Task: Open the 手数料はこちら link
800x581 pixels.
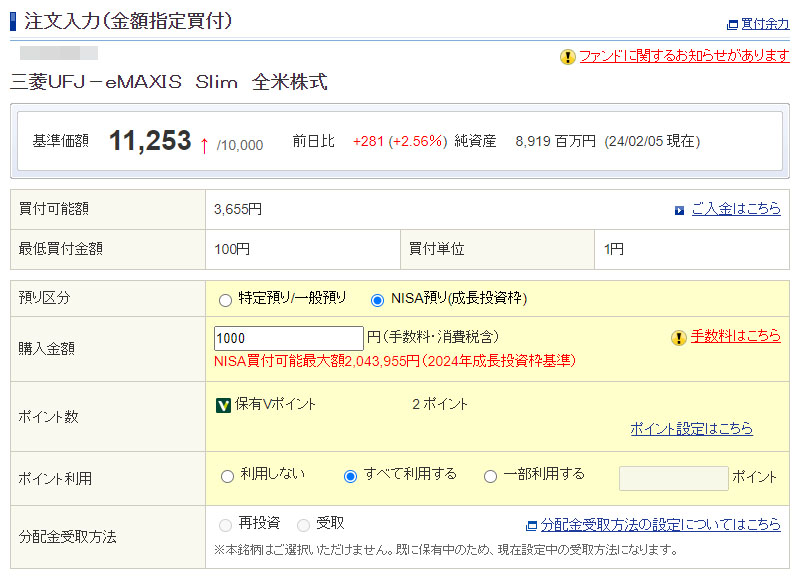Action: (x=736, y=337)
